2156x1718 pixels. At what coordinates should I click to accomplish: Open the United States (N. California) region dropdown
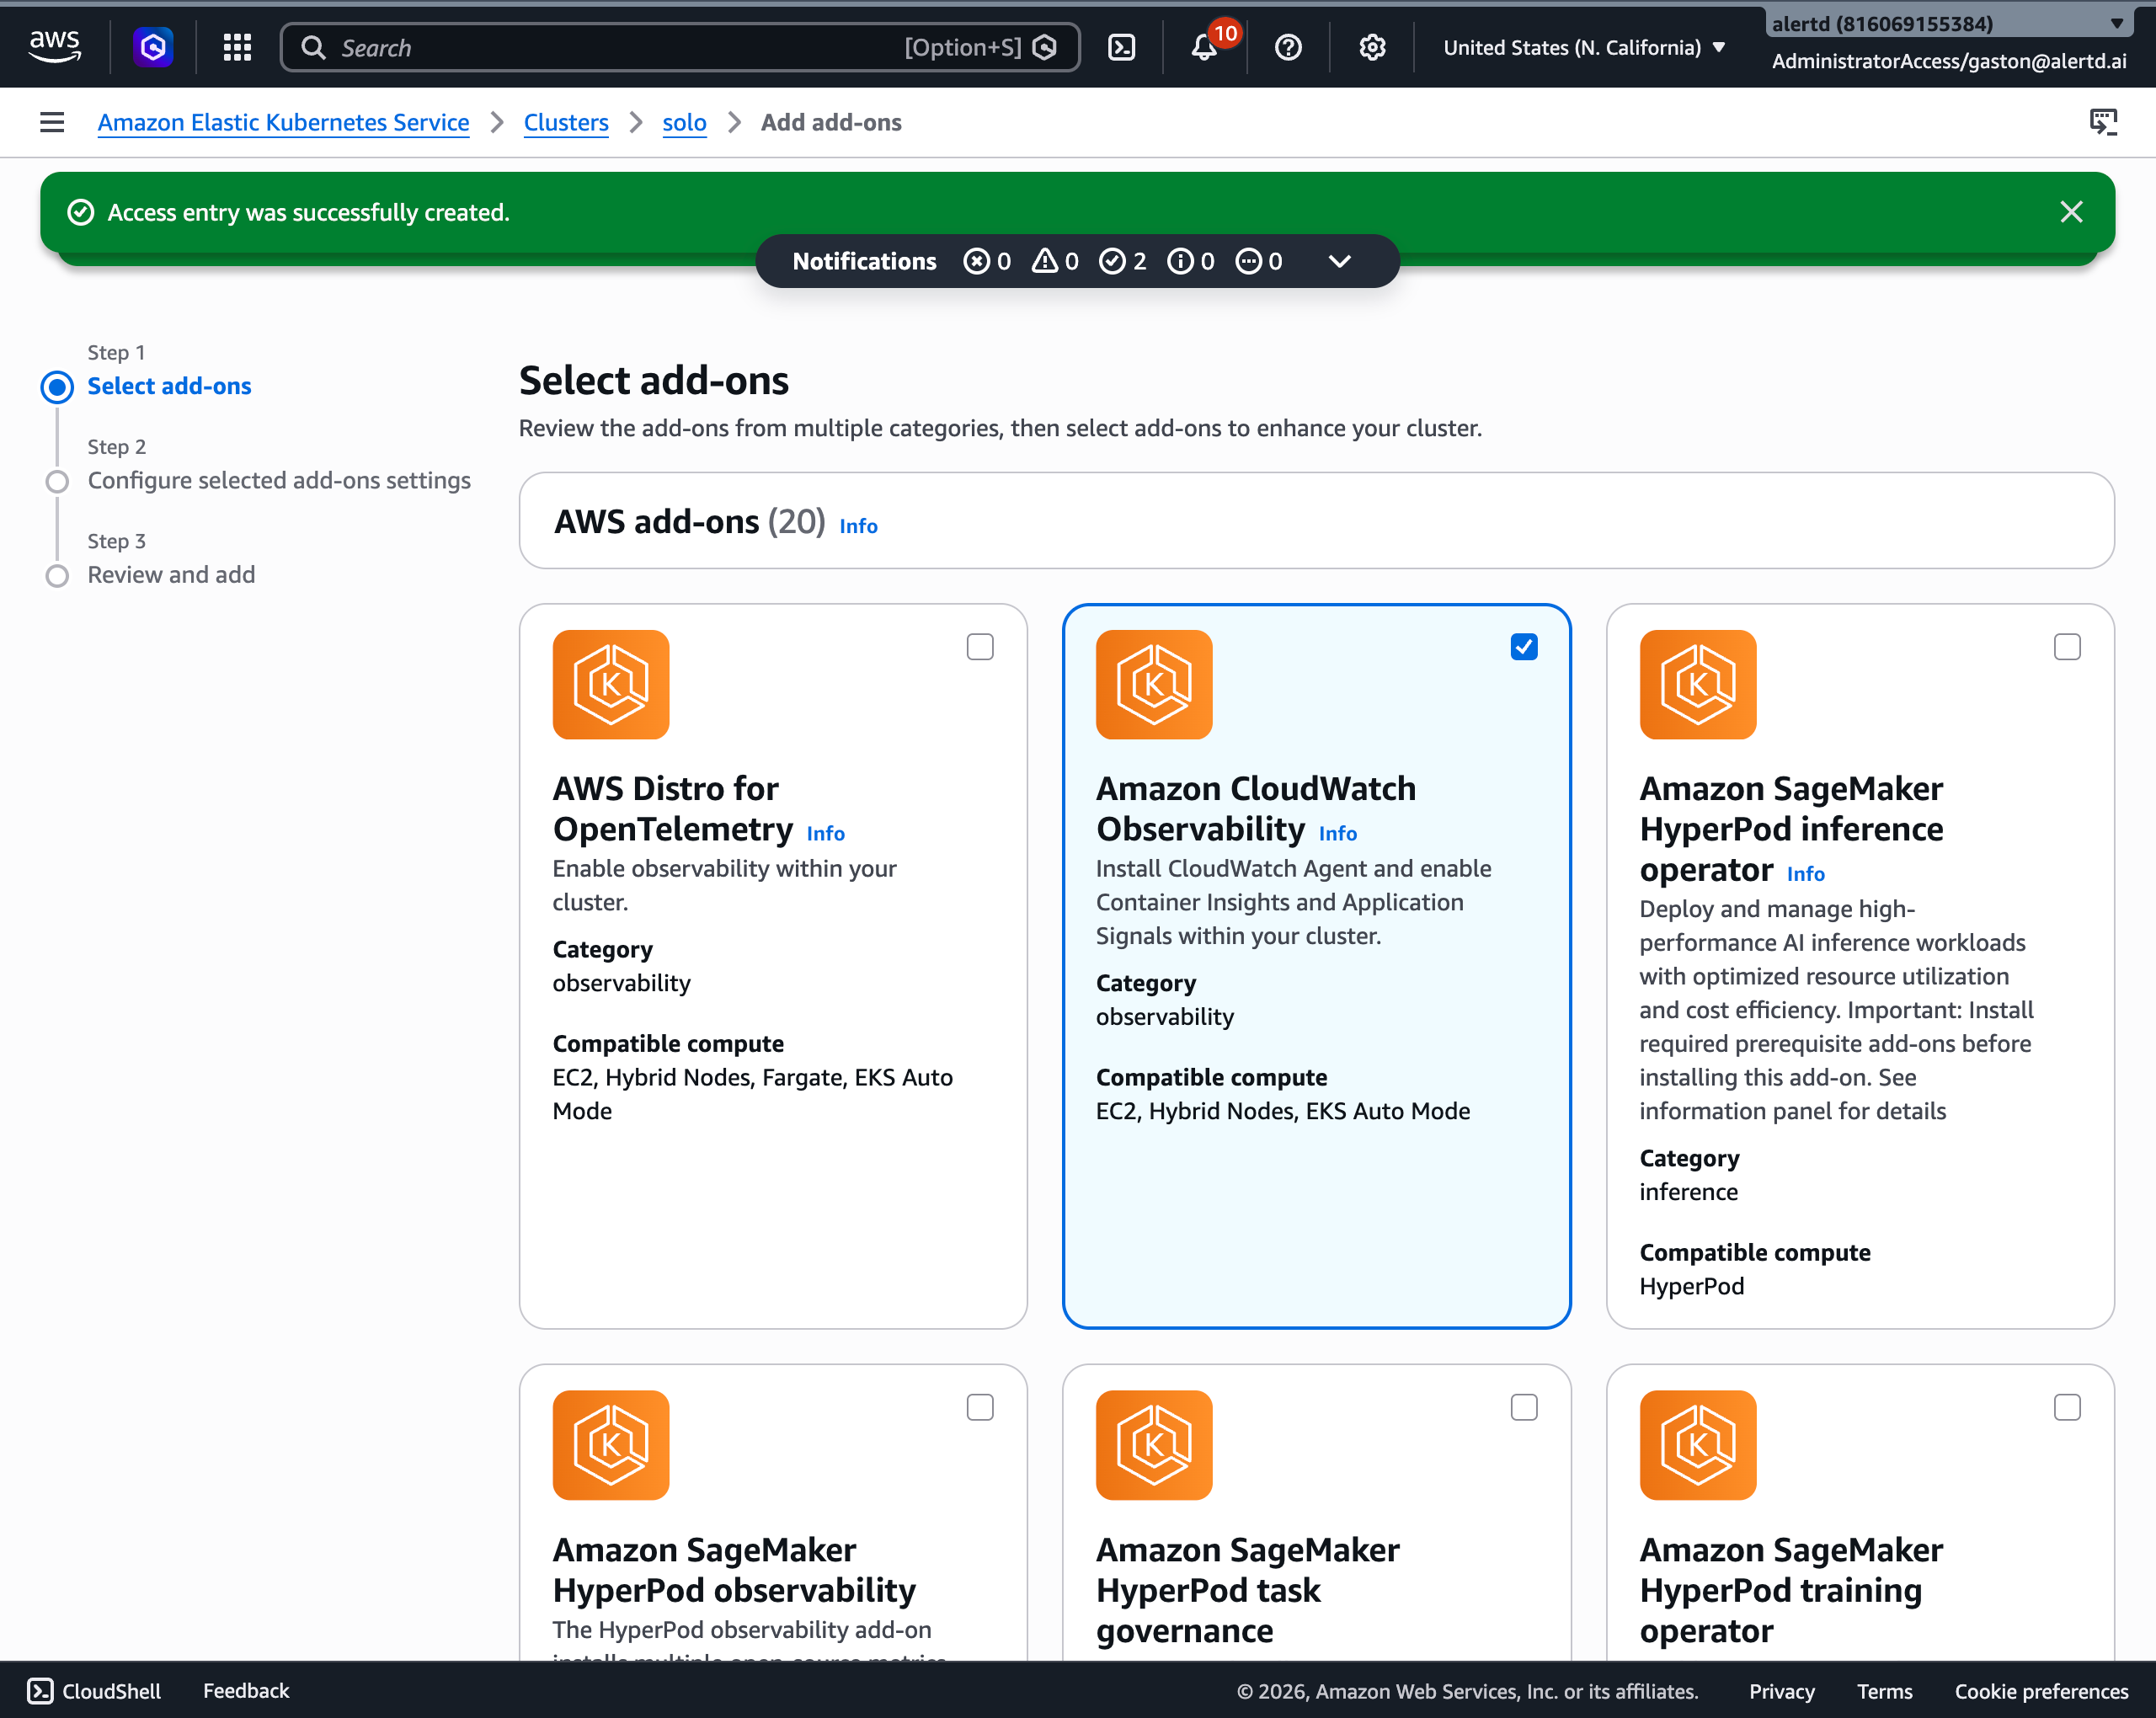[x=1584, y=47]
